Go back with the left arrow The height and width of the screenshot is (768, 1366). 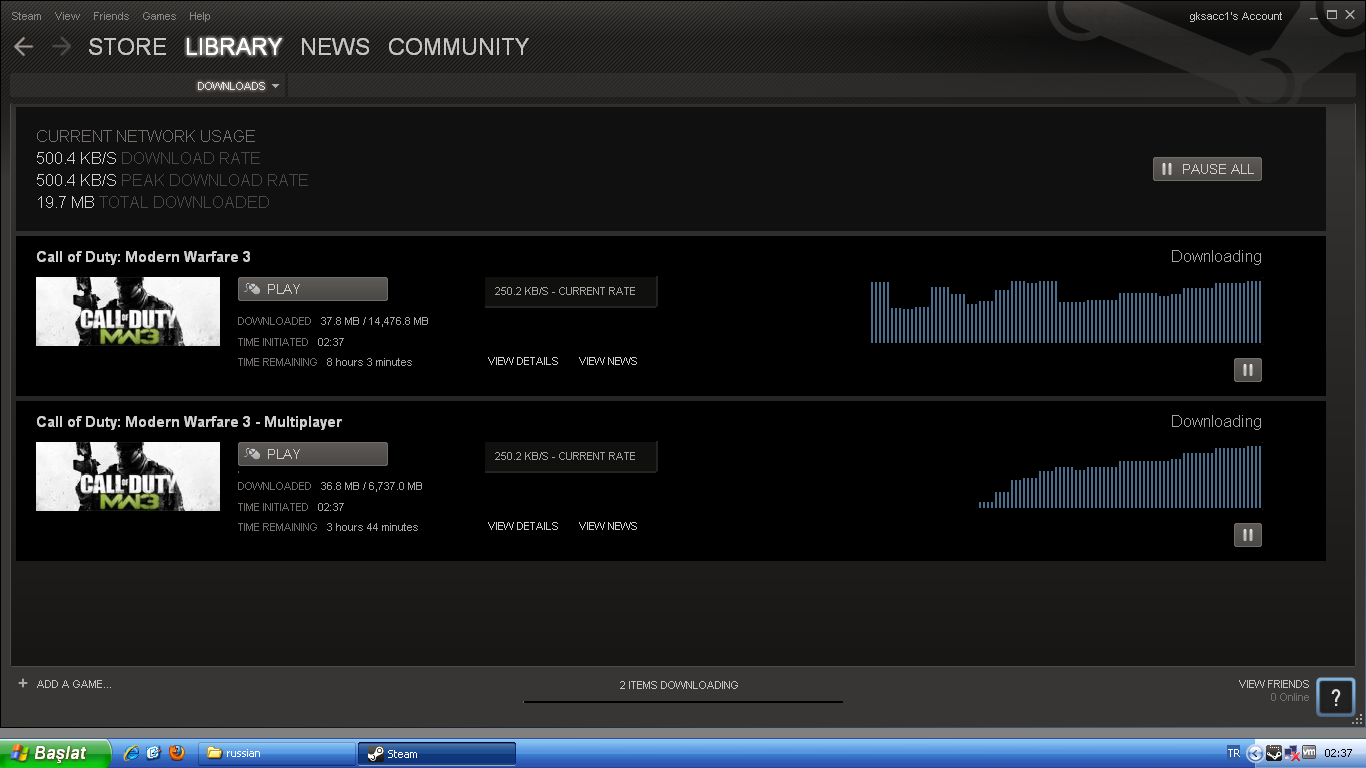(24, 47)
